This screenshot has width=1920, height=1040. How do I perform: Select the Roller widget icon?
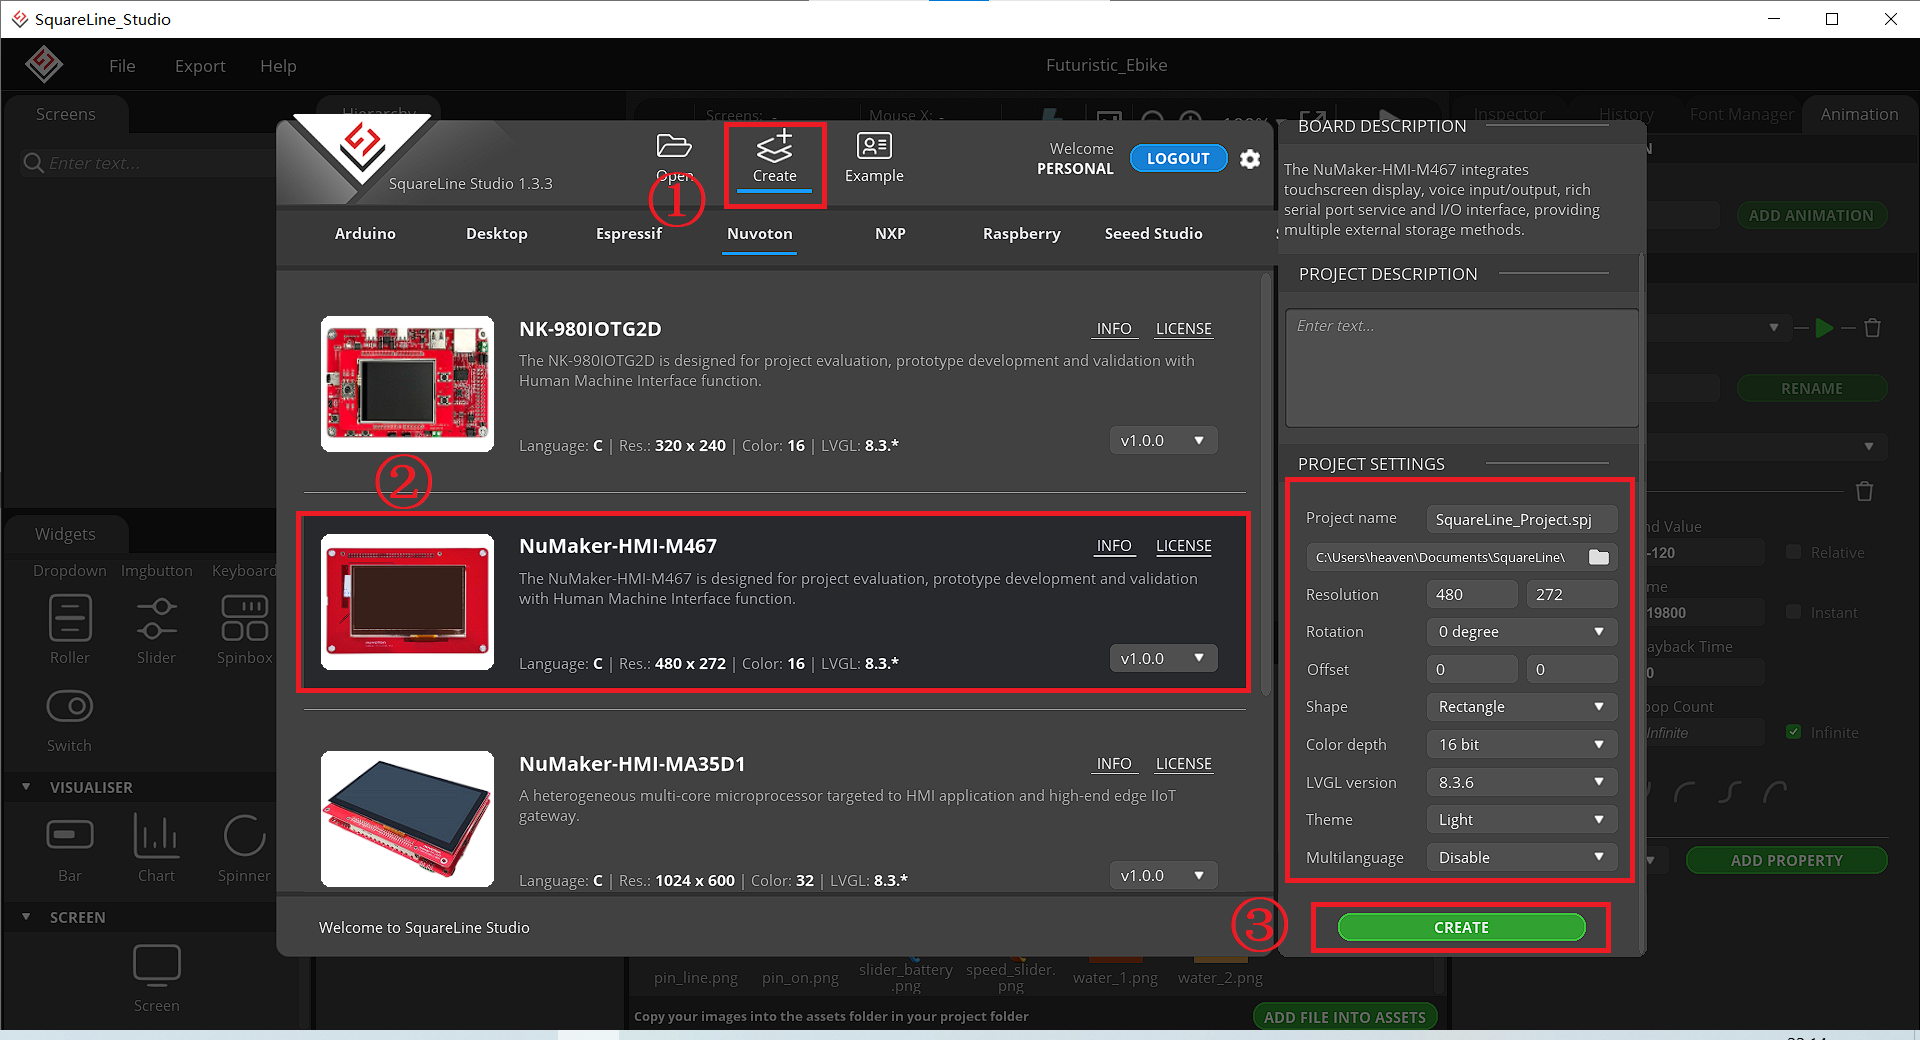coord(70,618)
